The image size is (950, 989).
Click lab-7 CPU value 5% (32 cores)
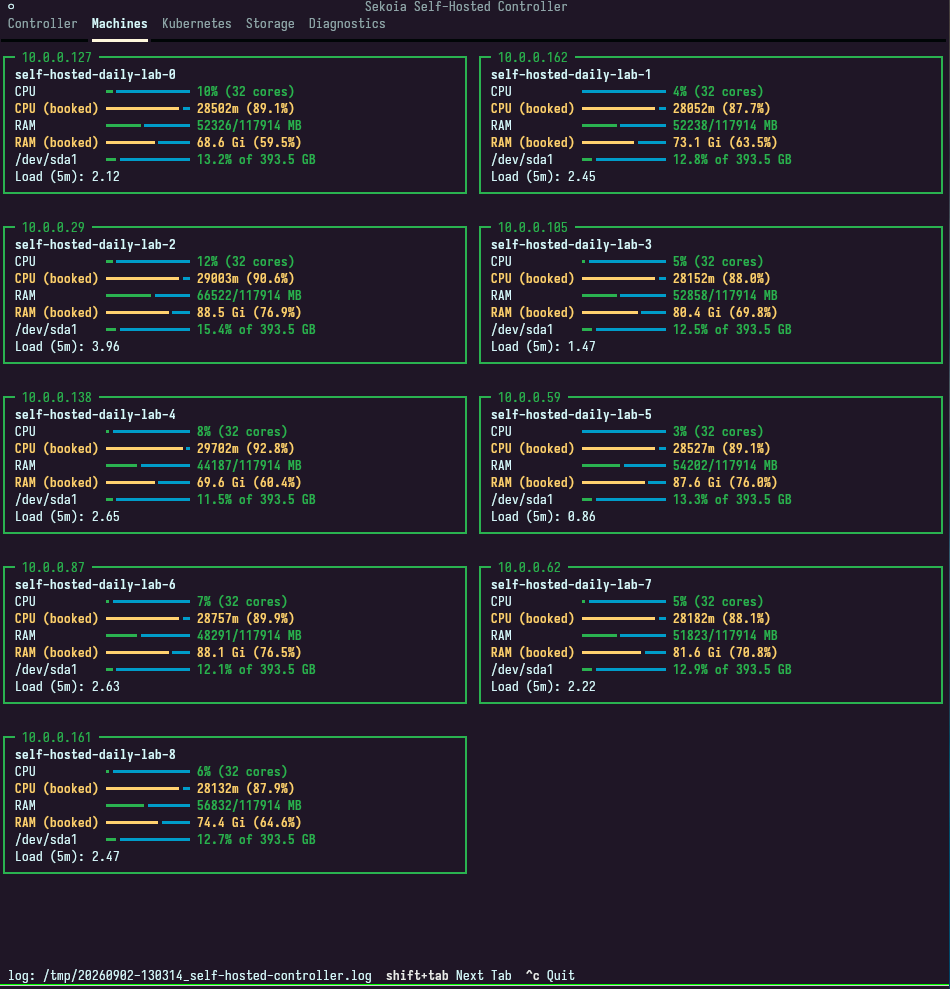718,601
